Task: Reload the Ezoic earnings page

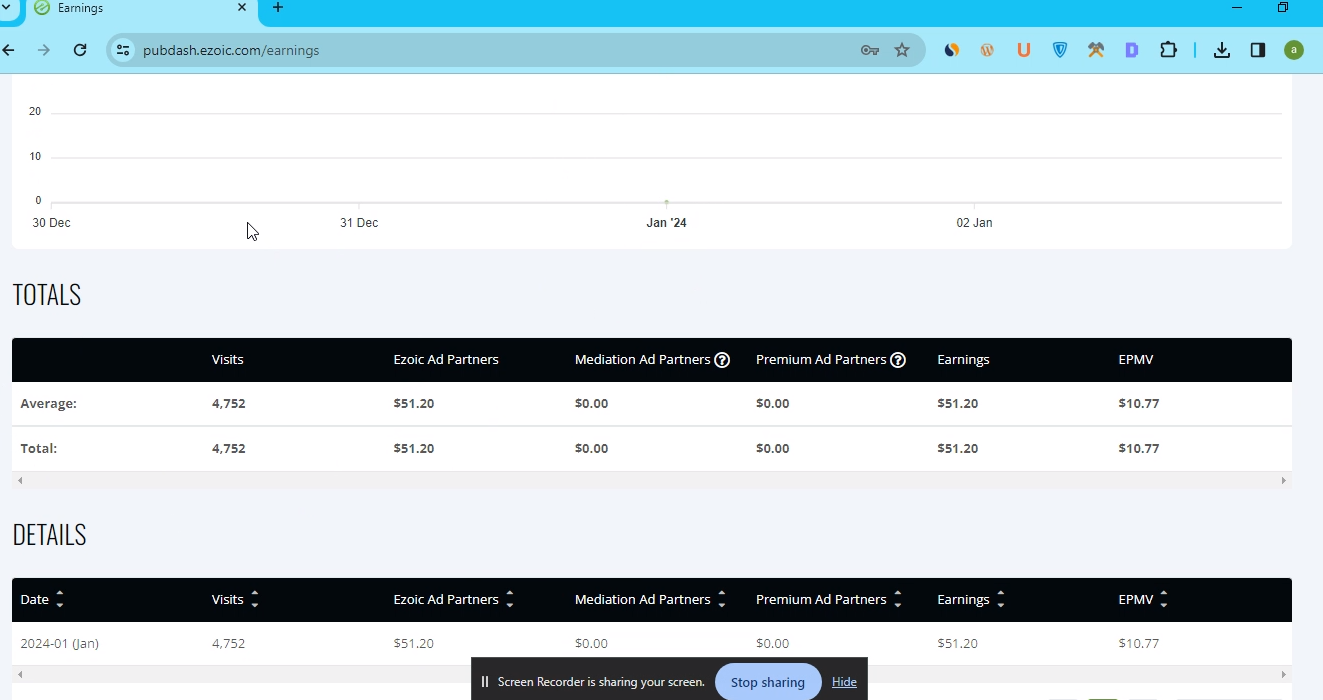Action: pos(80,50)
